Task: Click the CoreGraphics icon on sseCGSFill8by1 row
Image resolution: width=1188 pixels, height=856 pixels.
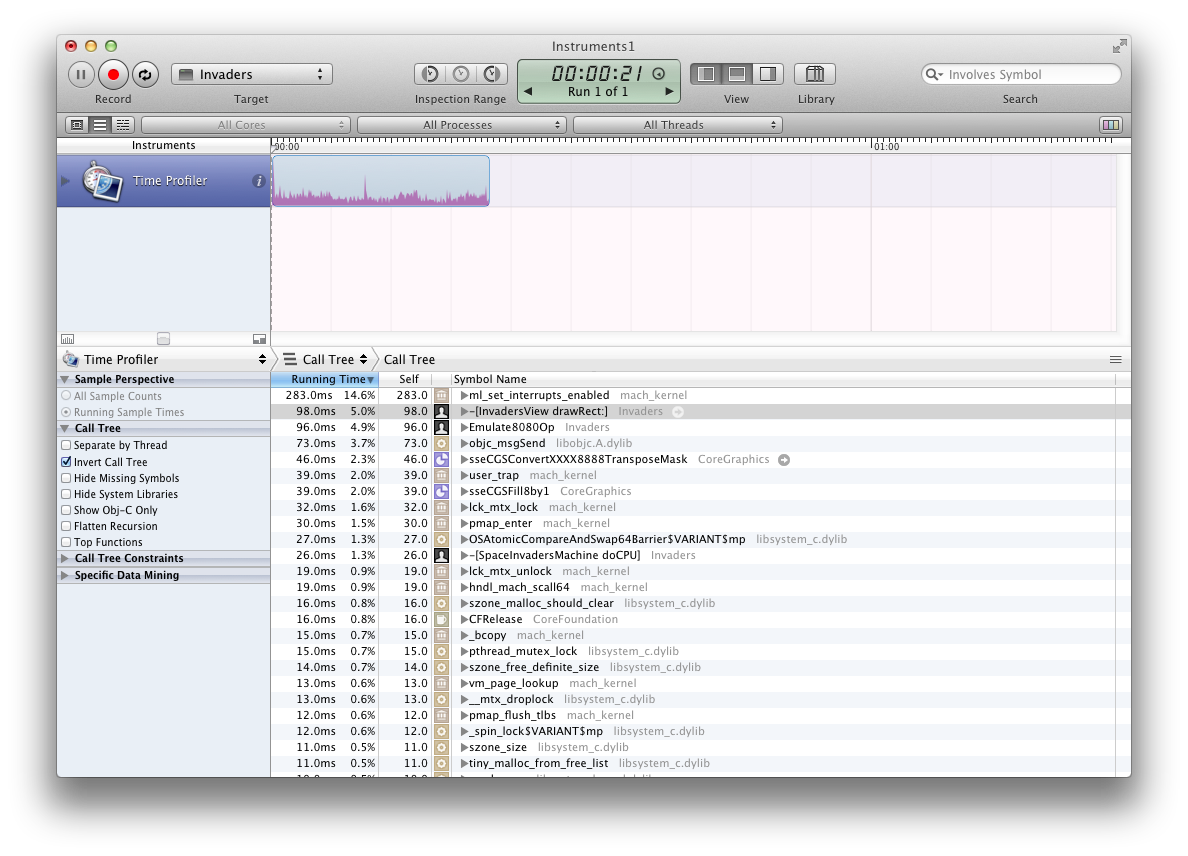Action: point(441,492)
